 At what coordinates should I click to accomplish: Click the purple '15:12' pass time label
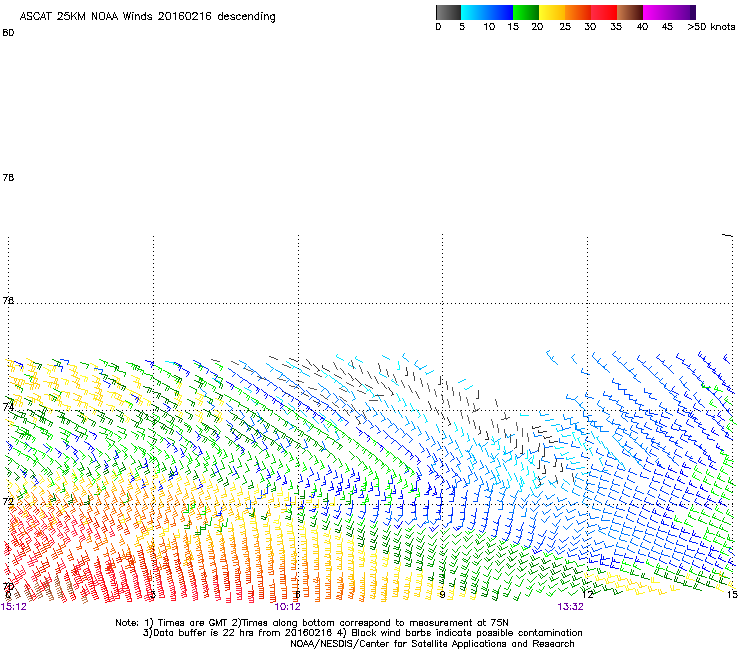click(x=14, y=607)
